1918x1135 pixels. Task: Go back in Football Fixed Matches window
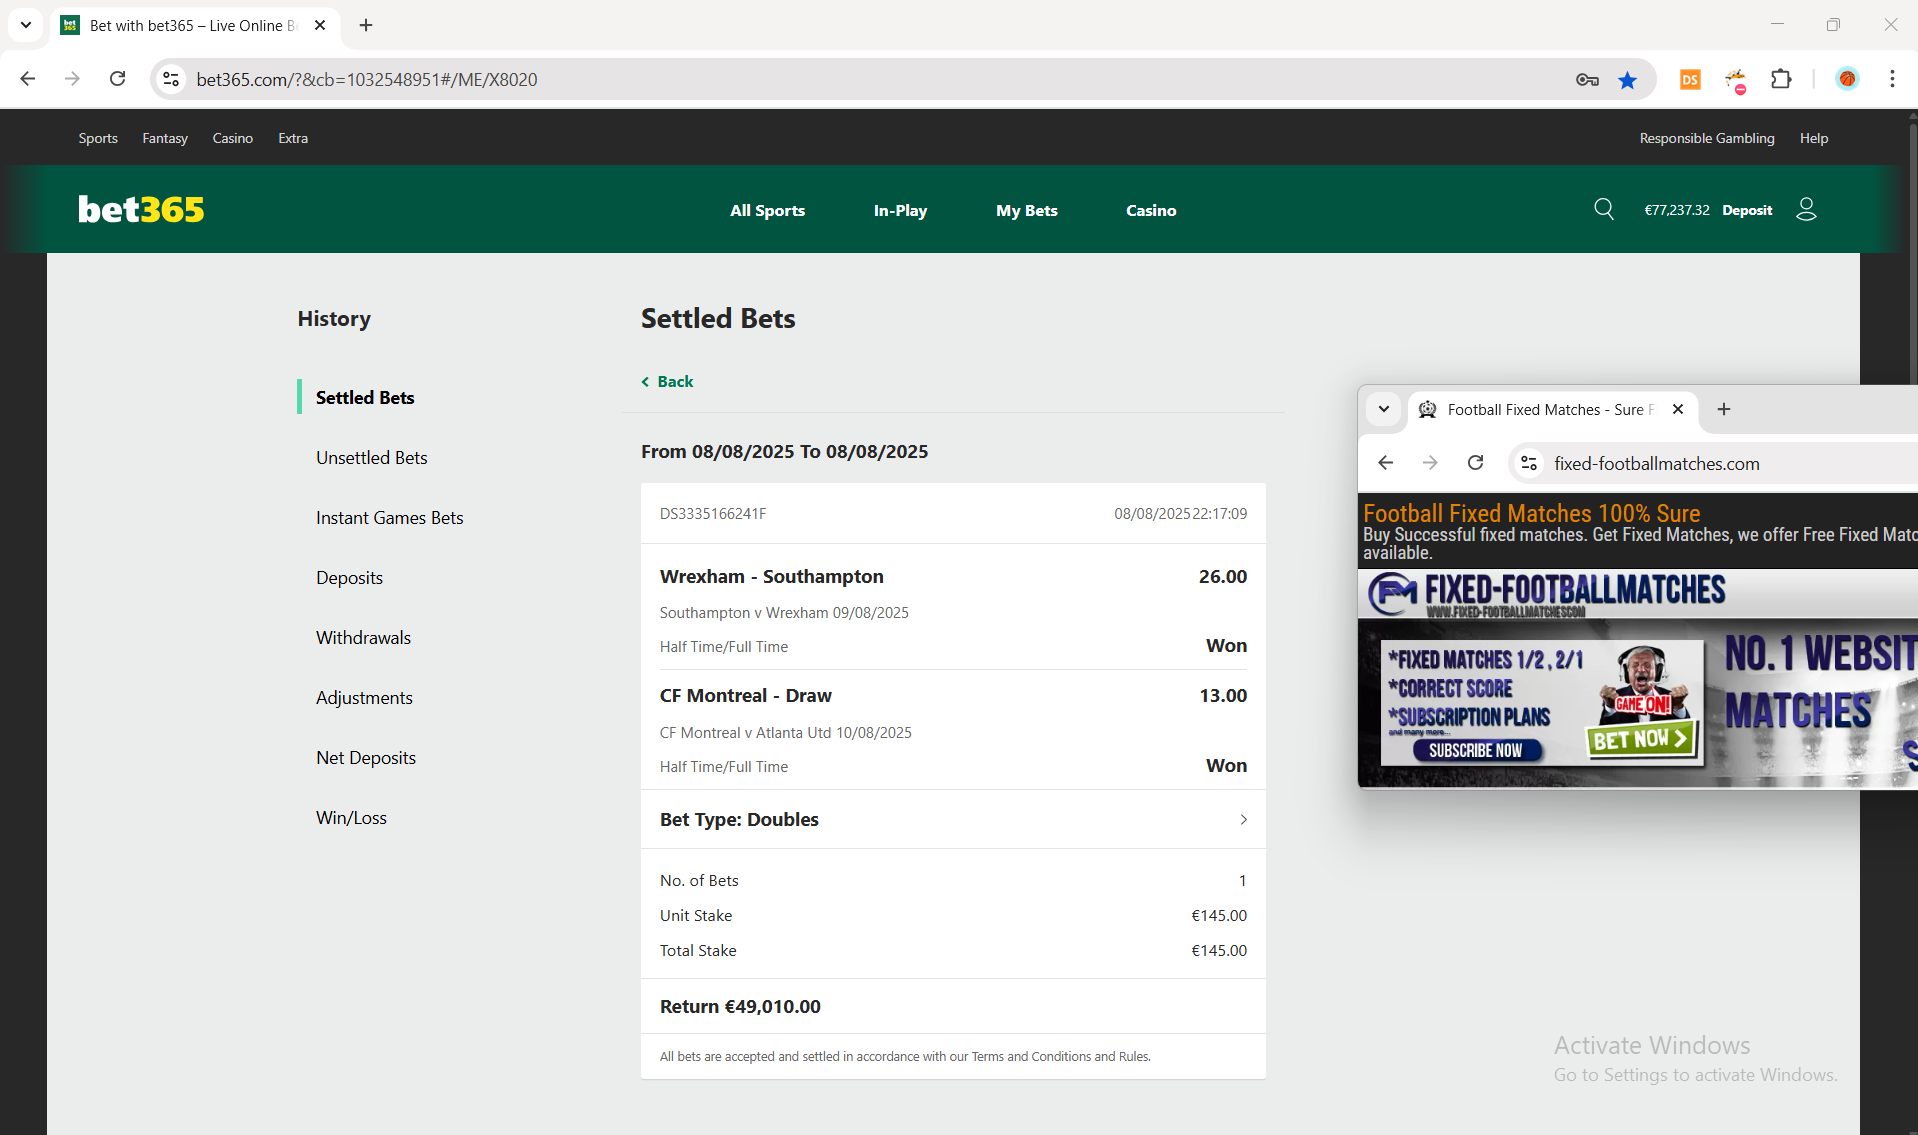point(1386,463)
